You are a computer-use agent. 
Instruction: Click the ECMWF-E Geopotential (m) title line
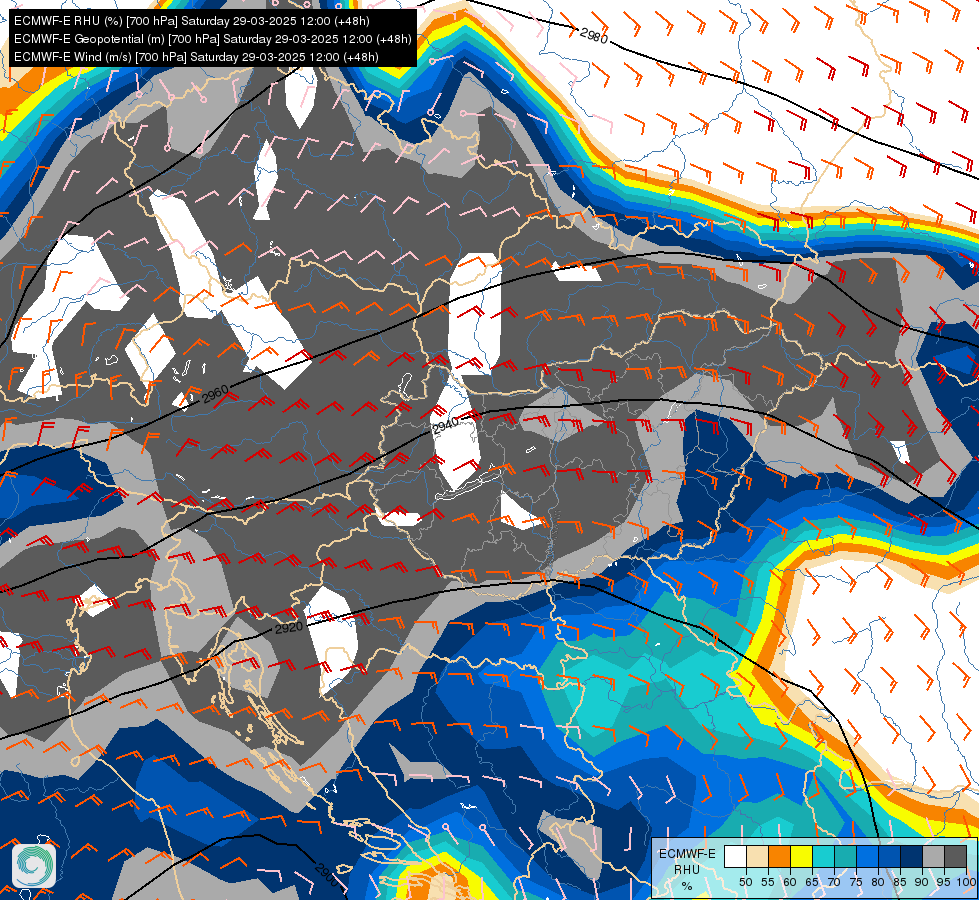click(x=212, y=39)
